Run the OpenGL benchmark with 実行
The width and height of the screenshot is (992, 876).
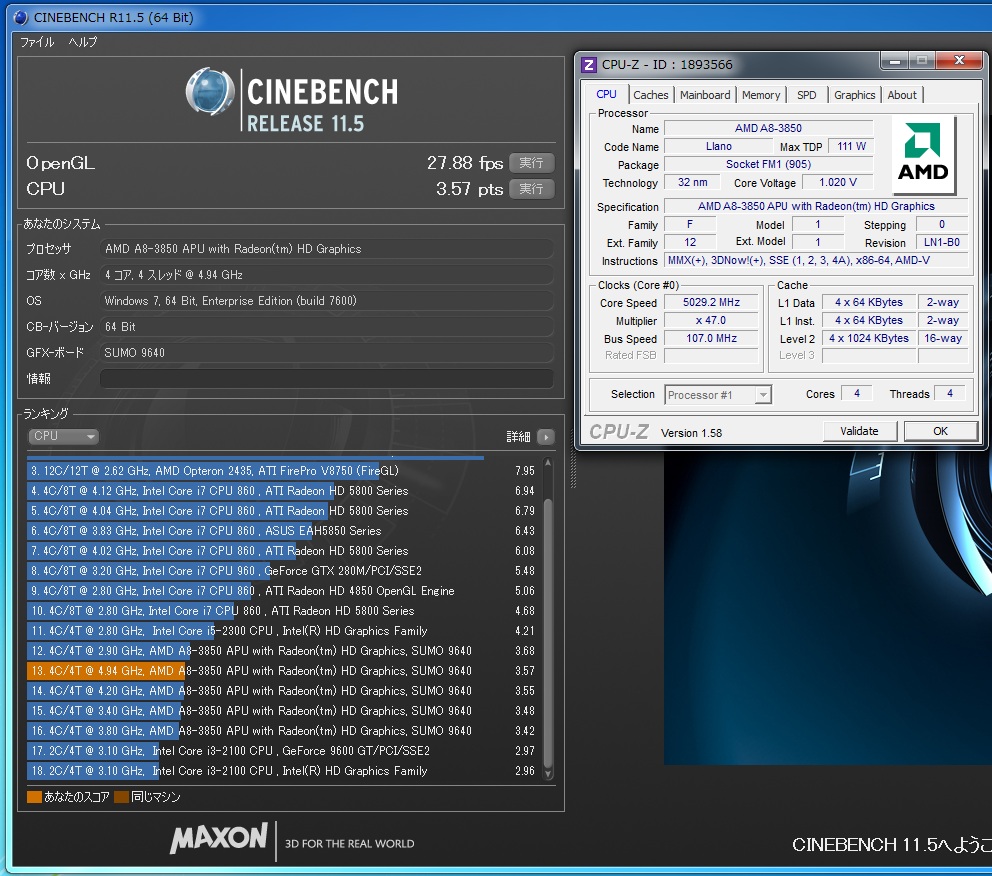(x=531, y=163)
